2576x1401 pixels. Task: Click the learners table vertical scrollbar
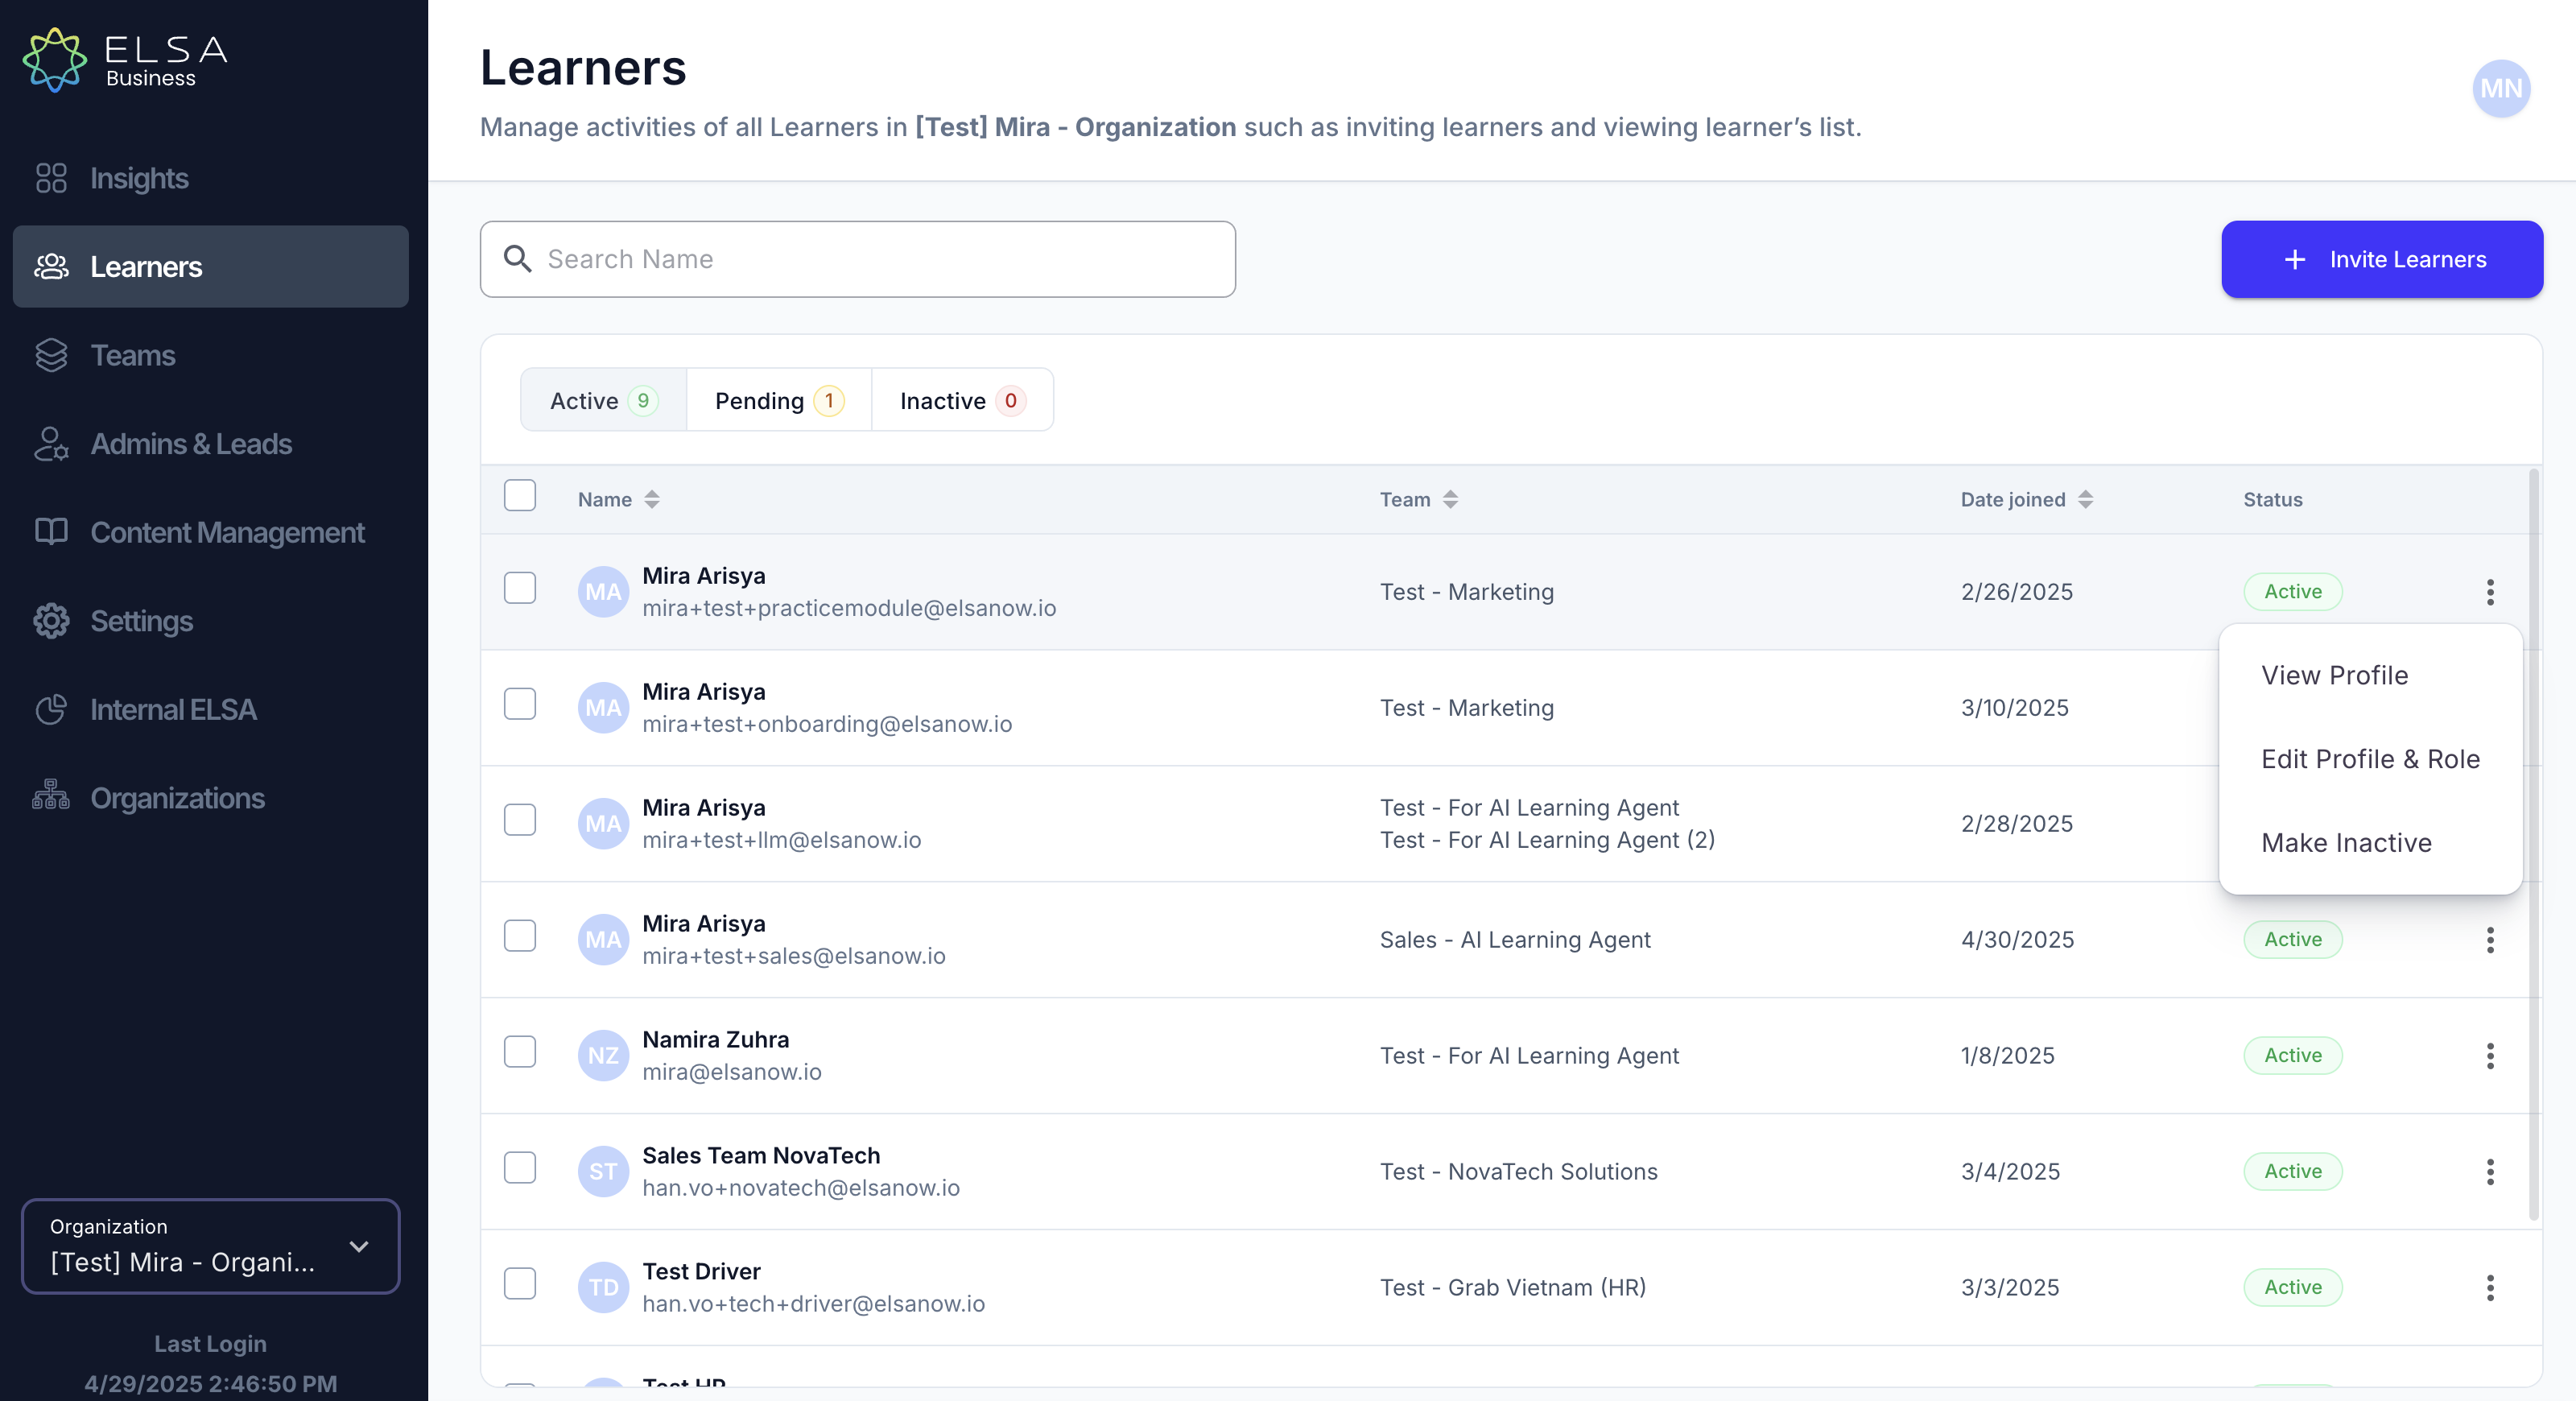[x=2533, y=845]
